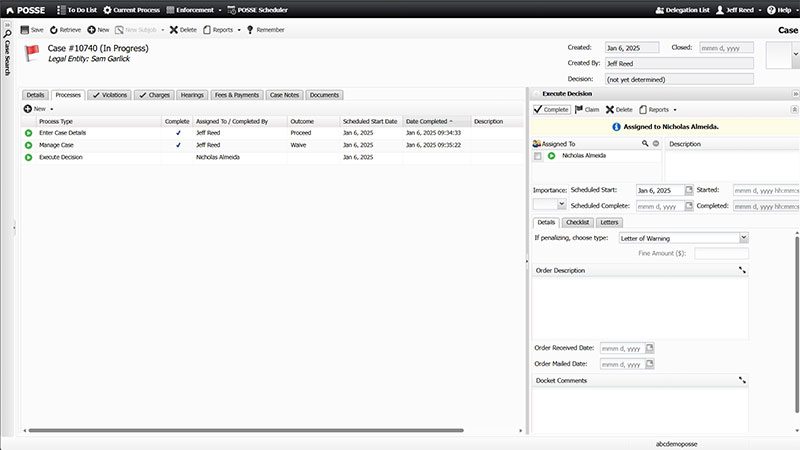The width and height of the screenshot is (800, 450).
Task: Click the Save toolbar icon
Action: click(24, 30)
